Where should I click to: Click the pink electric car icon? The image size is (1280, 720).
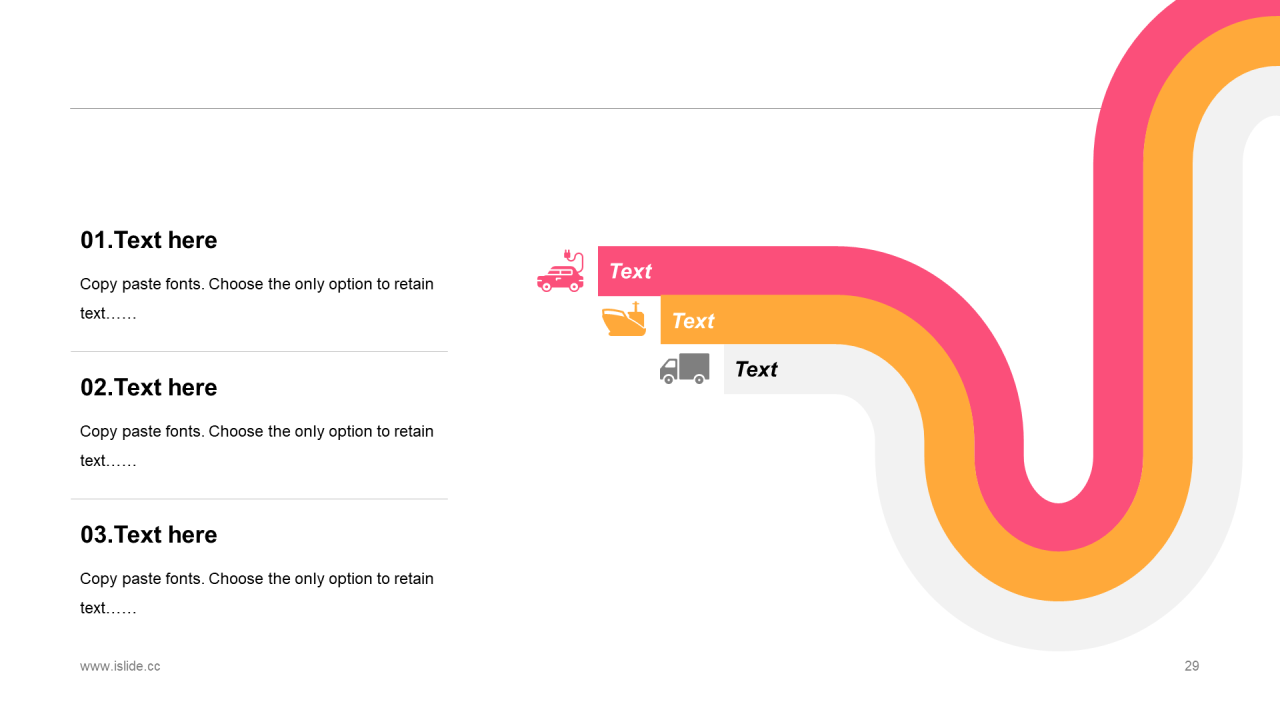pos(561,272)
